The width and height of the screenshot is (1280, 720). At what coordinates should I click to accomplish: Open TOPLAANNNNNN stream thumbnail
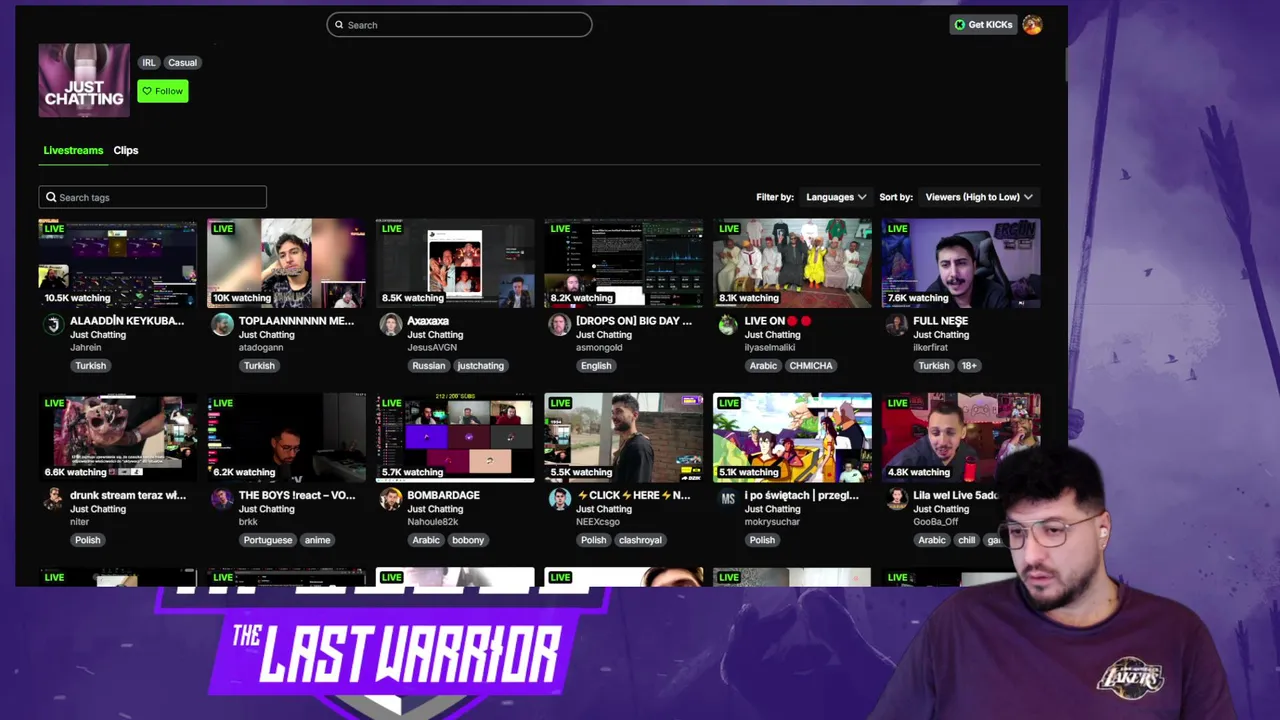tap(286, 263)
